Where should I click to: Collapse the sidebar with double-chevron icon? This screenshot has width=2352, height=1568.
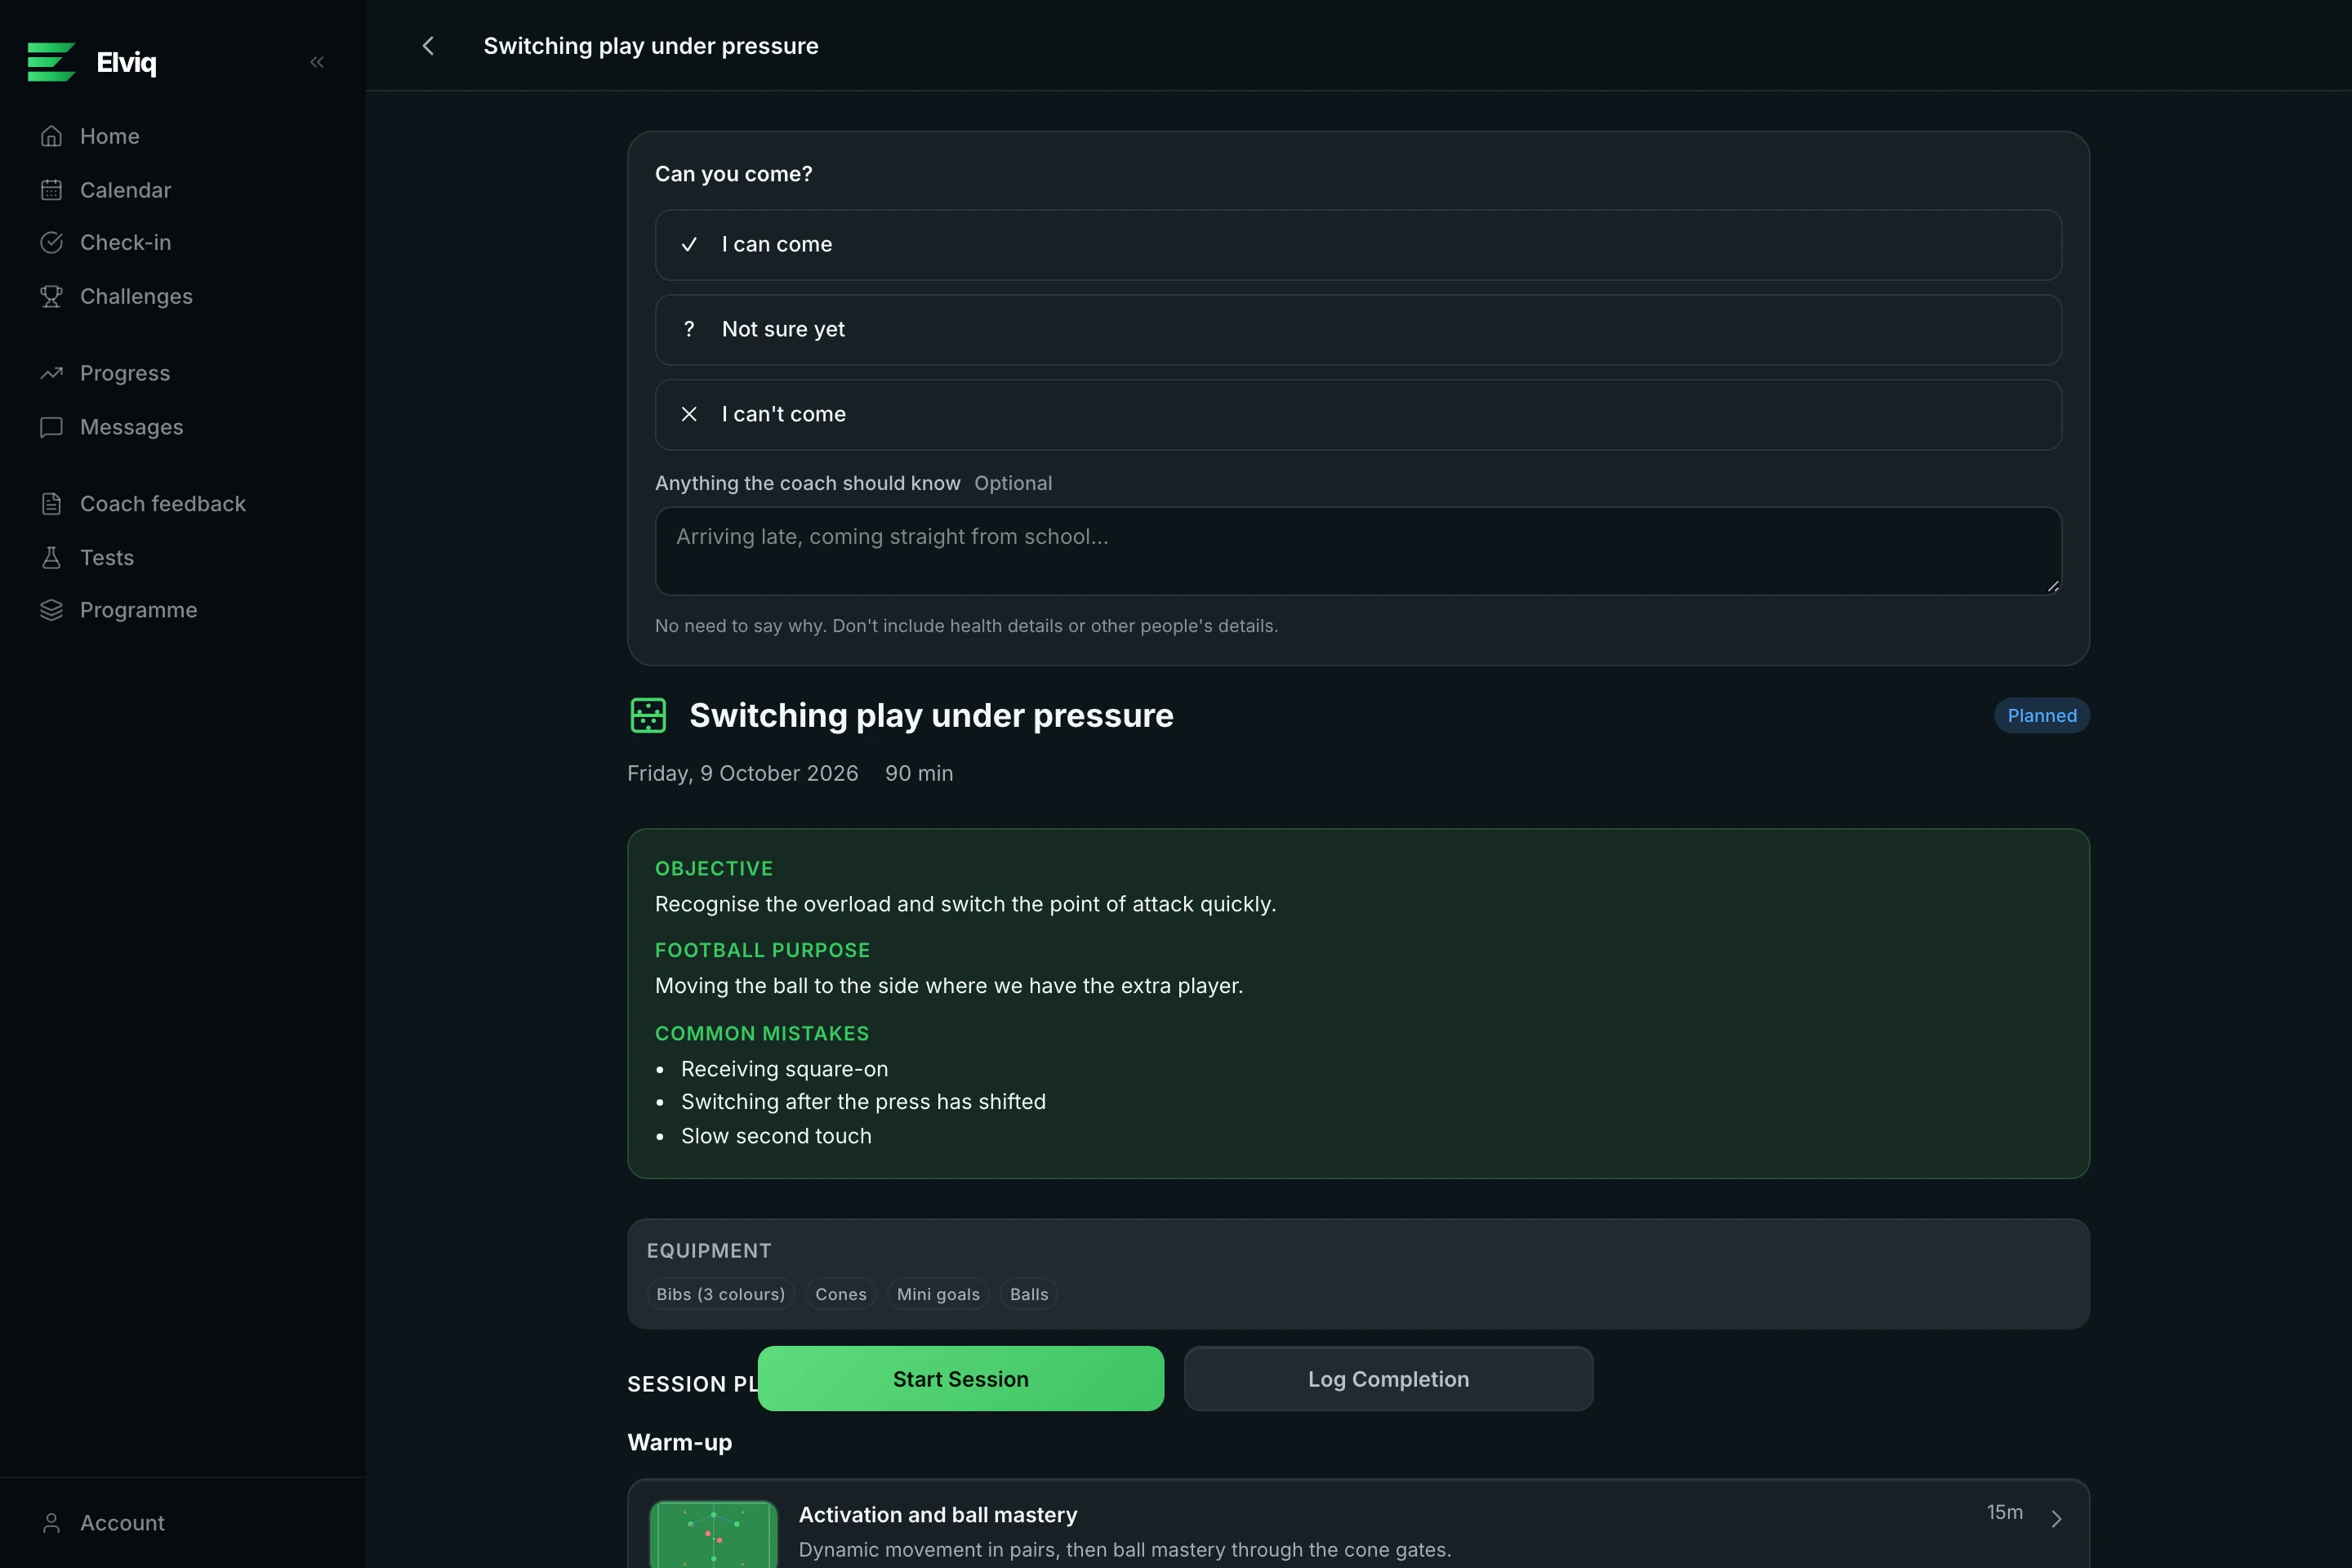pos(317,62)
